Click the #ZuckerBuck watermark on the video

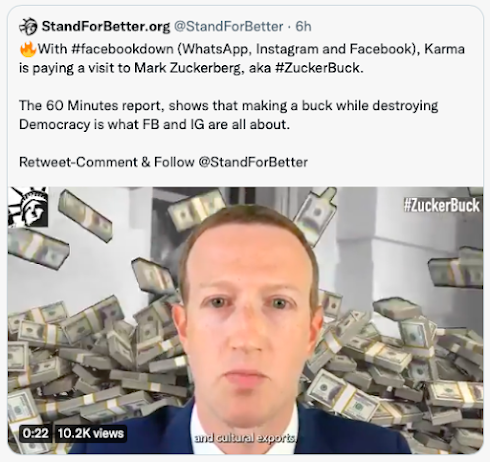441,205
